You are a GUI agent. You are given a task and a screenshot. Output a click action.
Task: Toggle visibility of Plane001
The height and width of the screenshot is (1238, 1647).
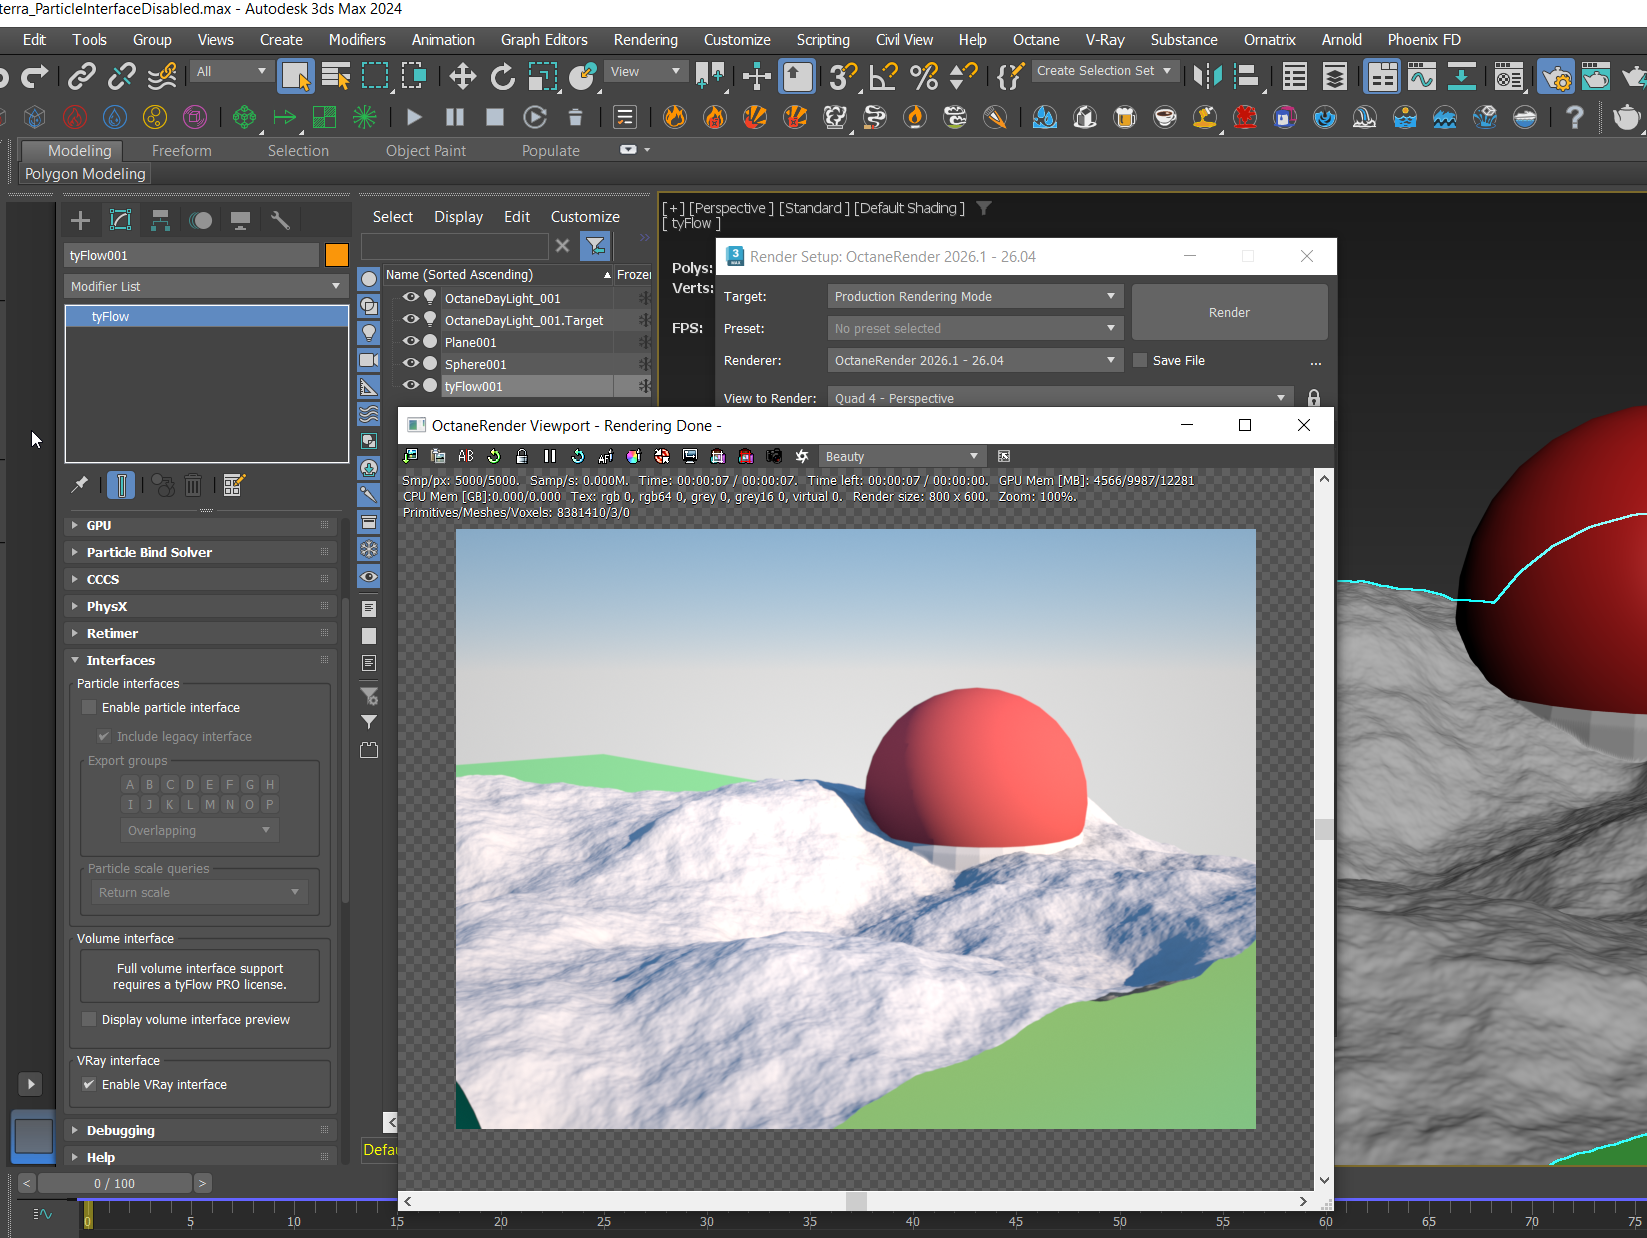pyautogui.click(x=411, y=341)
